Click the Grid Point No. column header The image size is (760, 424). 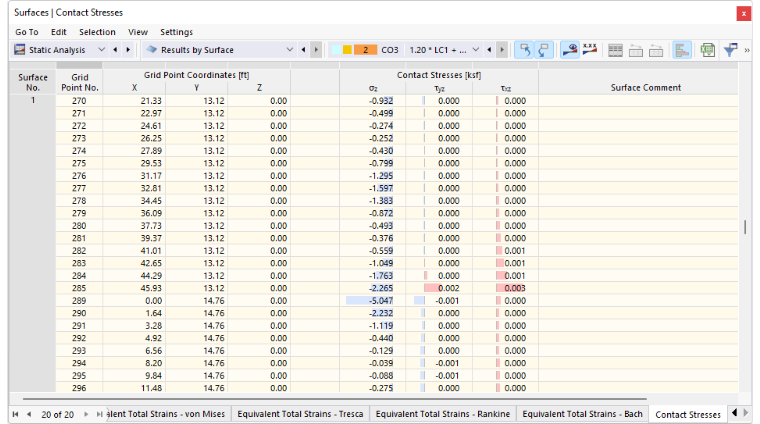(x=79, y=82)
